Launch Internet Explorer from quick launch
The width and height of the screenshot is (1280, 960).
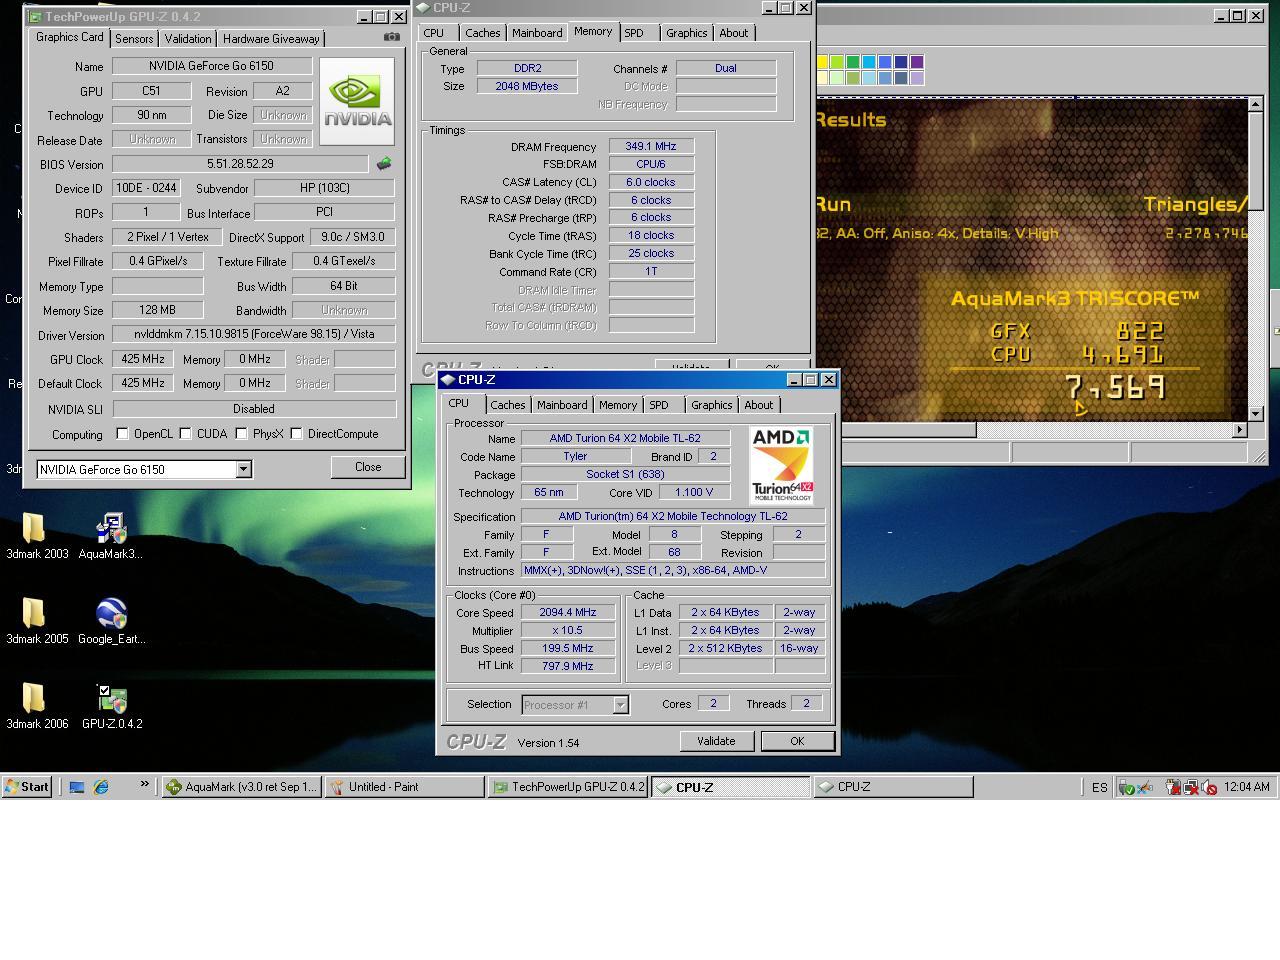pyautogui.click(x=101, y=787)
